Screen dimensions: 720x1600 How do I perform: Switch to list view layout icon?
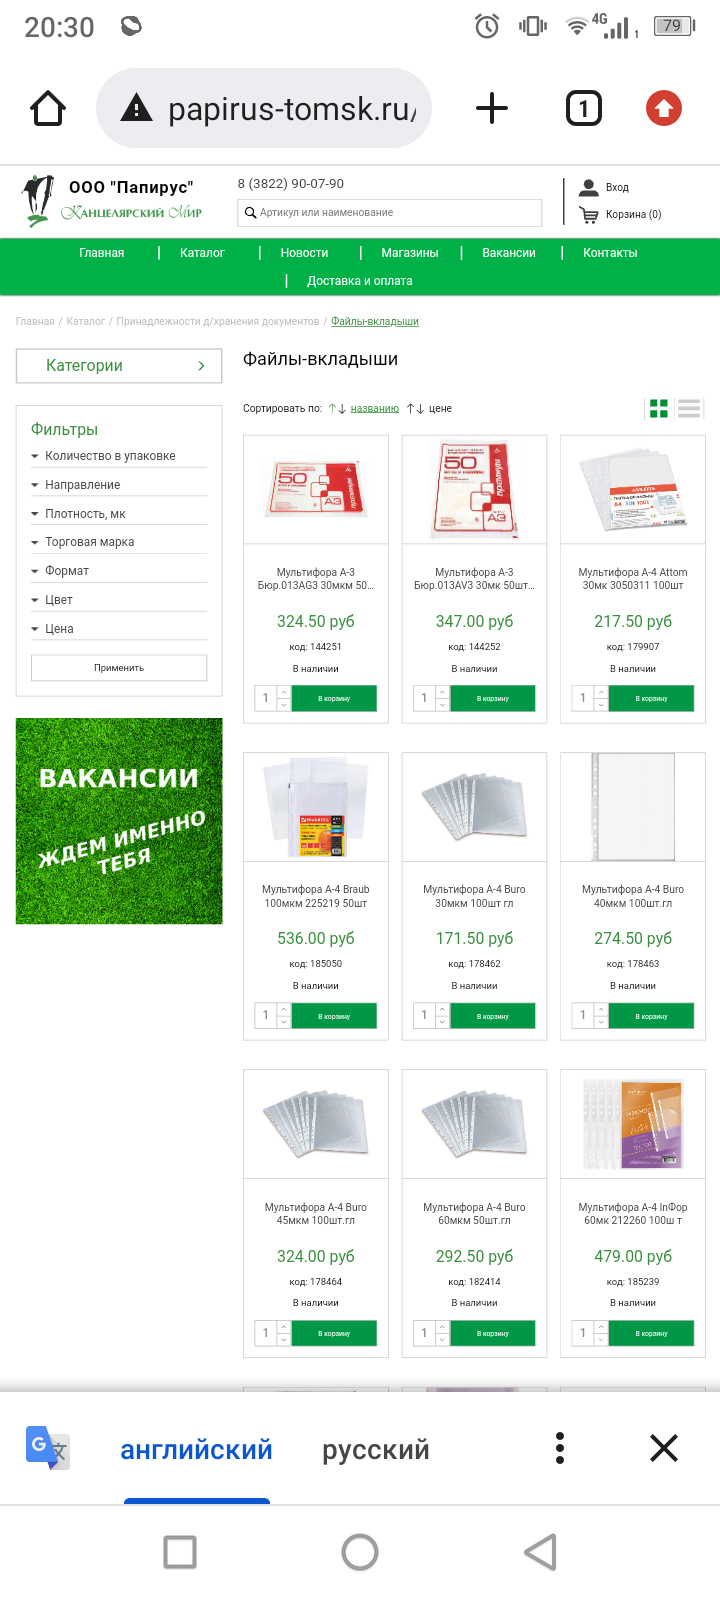pyautogui.click(x=689, y=408)
